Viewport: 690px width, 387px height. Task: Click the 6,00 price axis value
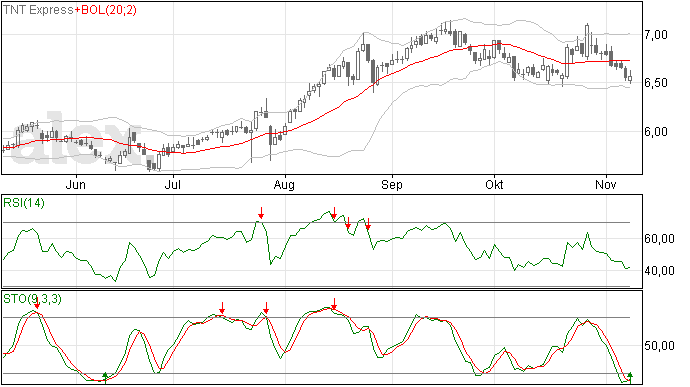point(656,132)
